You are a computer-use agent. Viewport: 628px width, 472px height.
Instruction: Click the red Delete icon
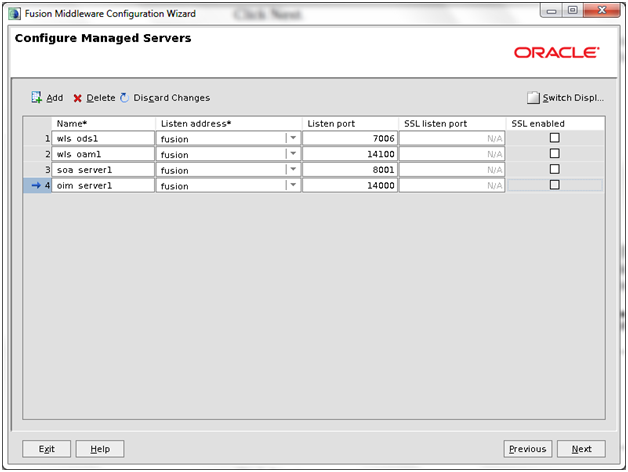point(78,98)
